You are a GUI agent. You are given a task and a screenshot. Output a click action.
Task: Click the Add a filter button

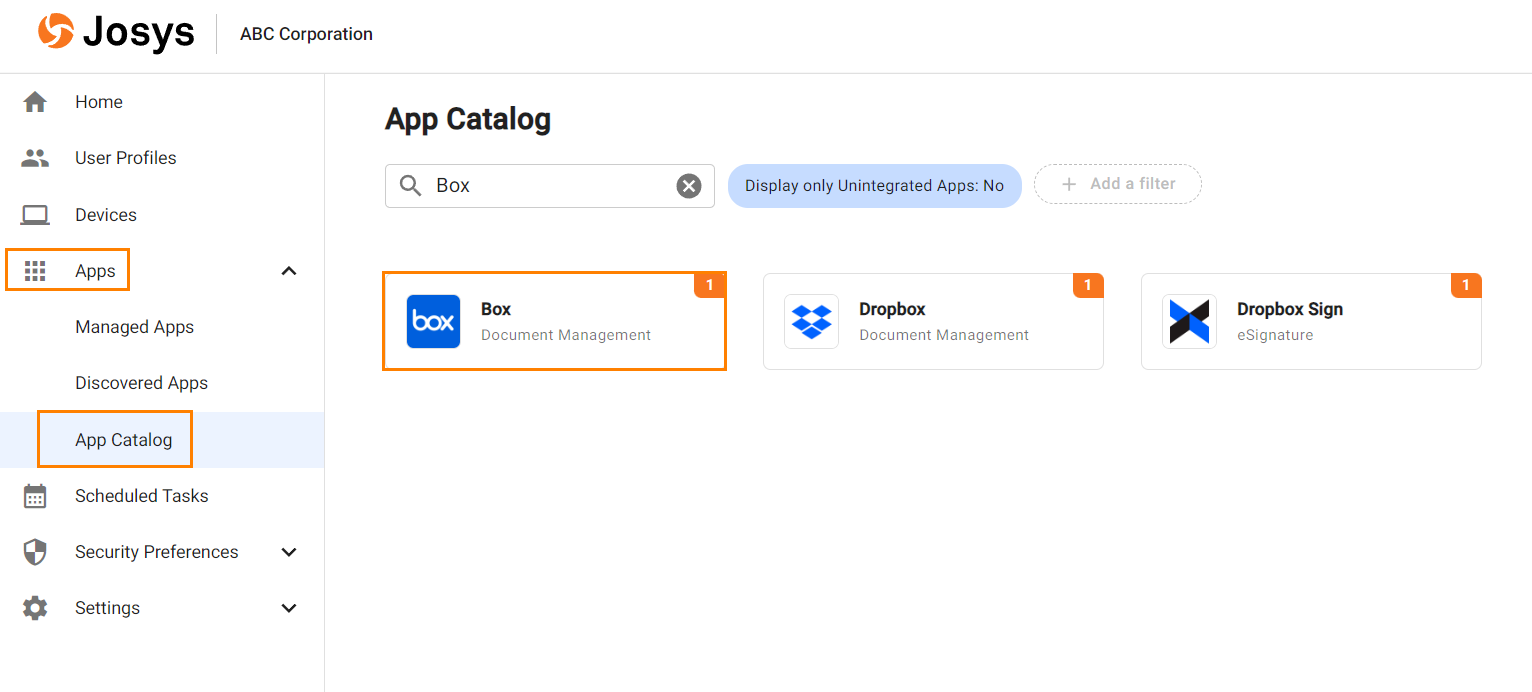pyautogui.click(x=1117, y=184)
